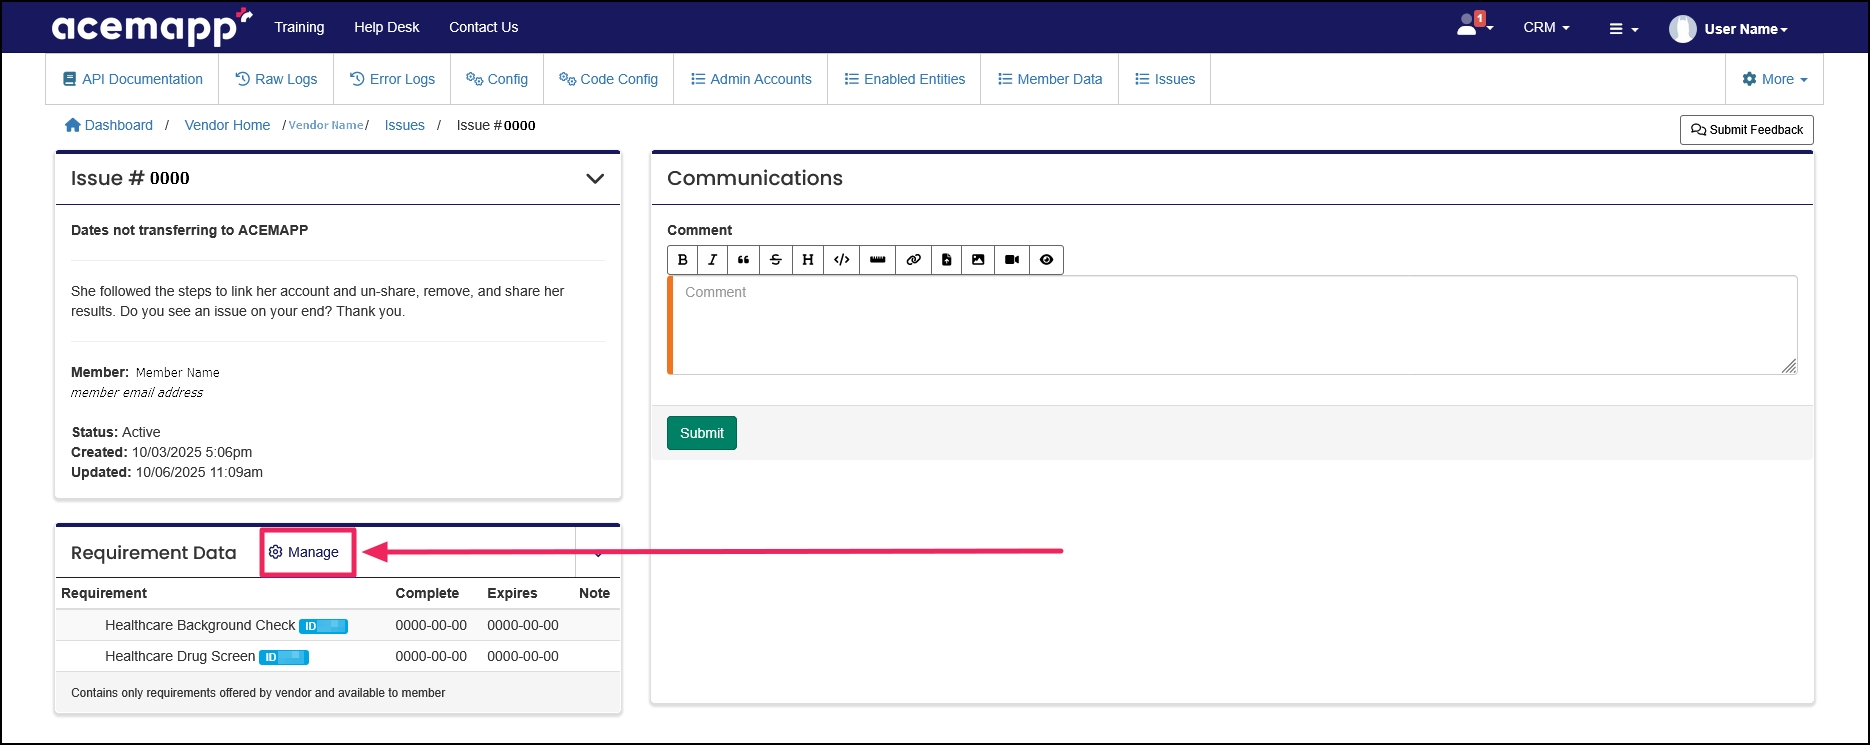
Task: Open the API Documentation tab
Action: 132,79
